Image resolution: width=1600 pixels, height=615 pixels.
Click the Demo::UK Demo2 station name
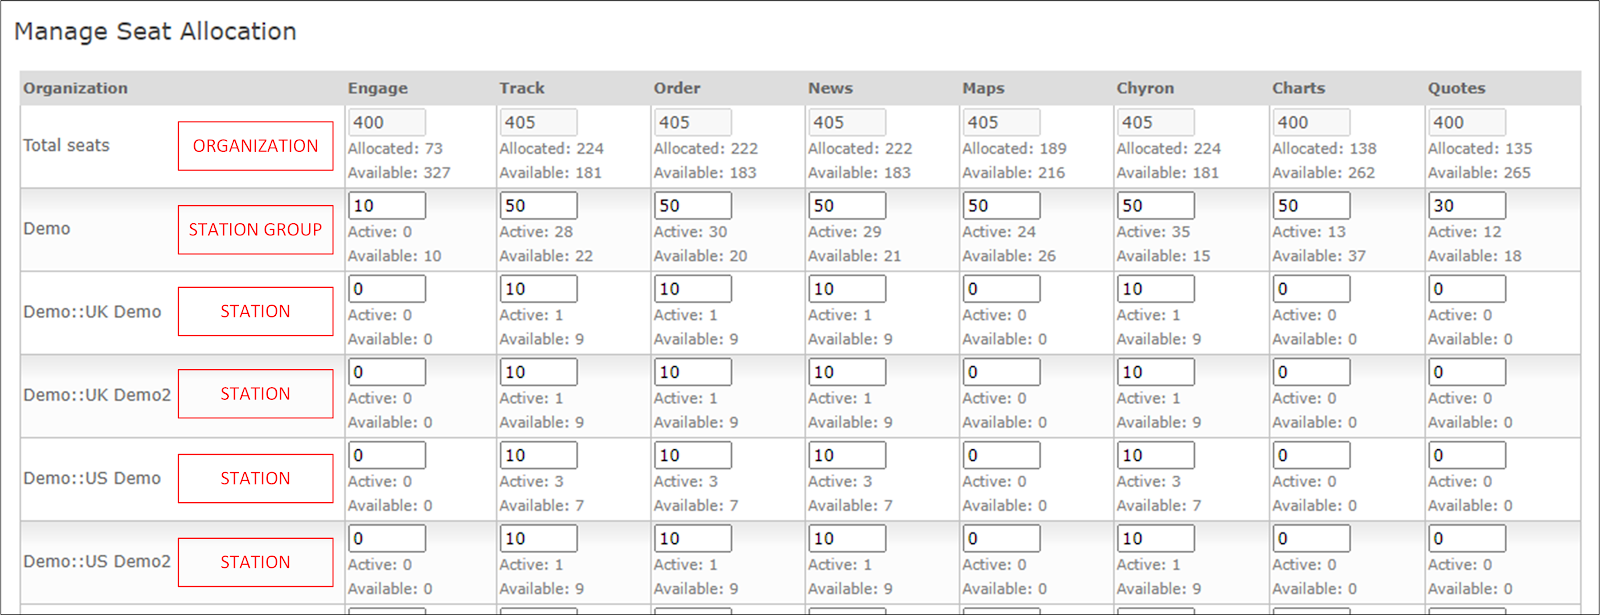(x=97, y=395)
